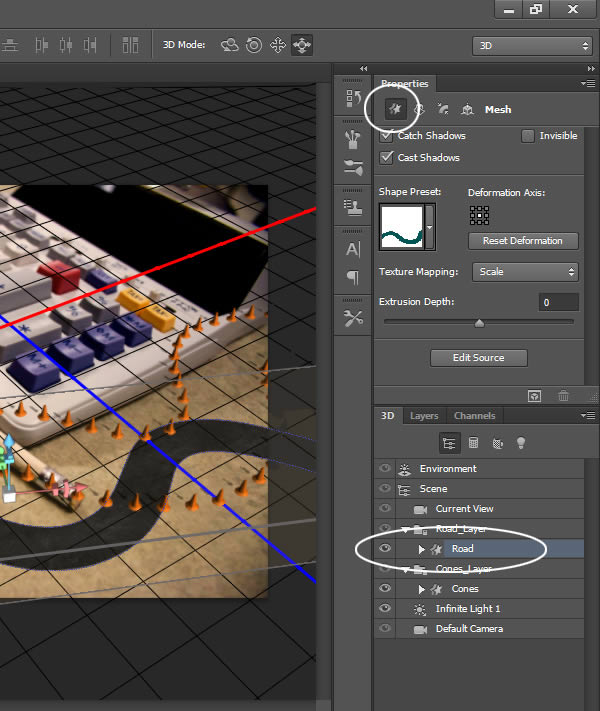The height and width of the screenshot is (711, 600).
Task: Expand the Road mesh item
Action: [x=421, y=549]
